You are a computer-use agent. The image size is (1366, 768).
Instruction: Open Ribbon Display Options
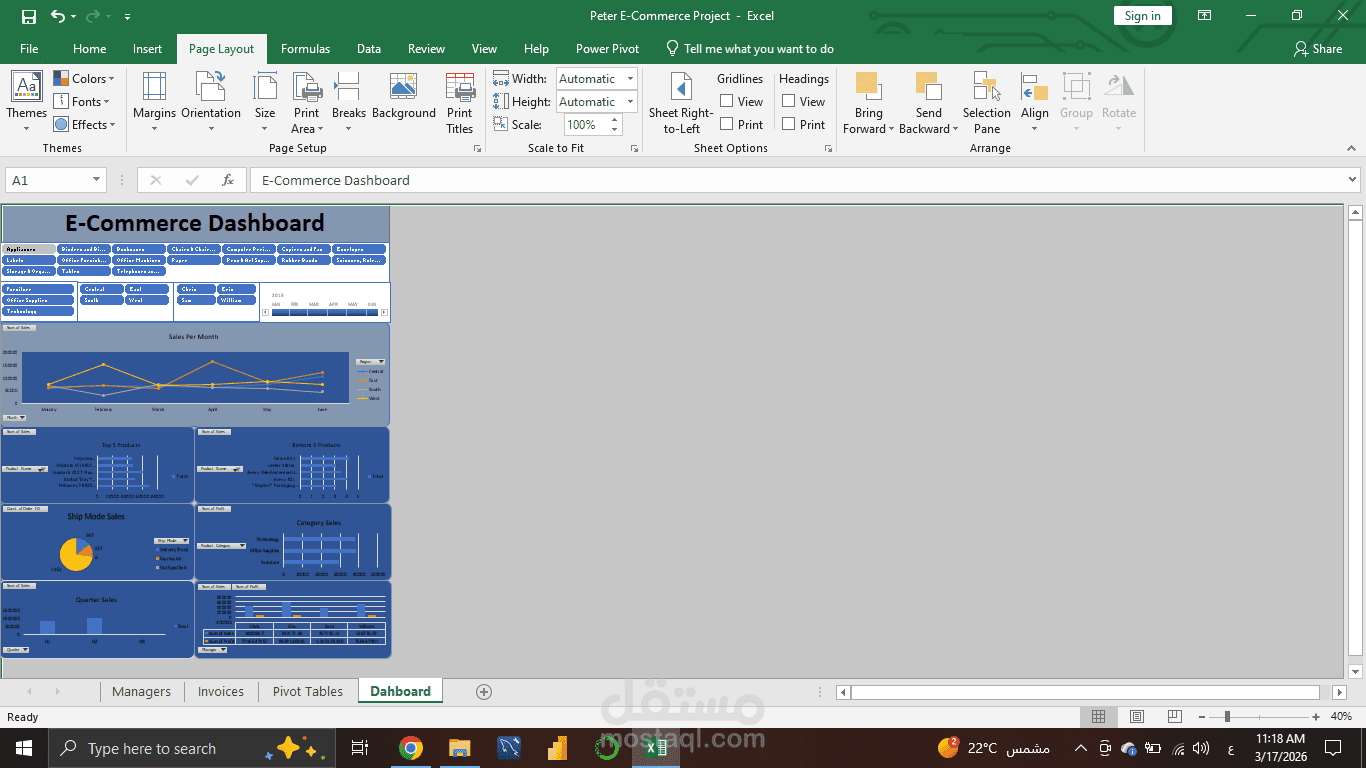(1204, 16)
